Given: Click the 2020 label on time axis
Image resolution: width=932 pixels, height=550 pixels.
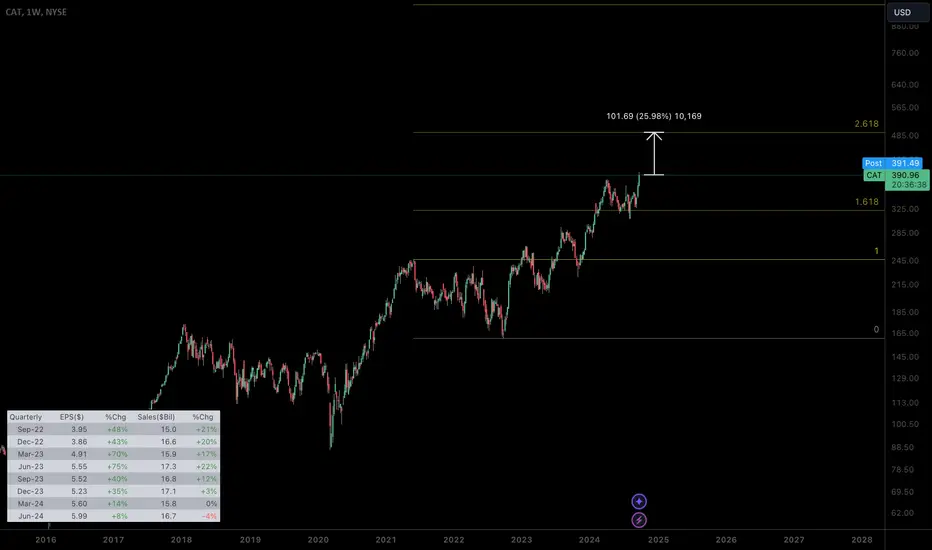Looking at the screenshot, I should click(318, 540).
